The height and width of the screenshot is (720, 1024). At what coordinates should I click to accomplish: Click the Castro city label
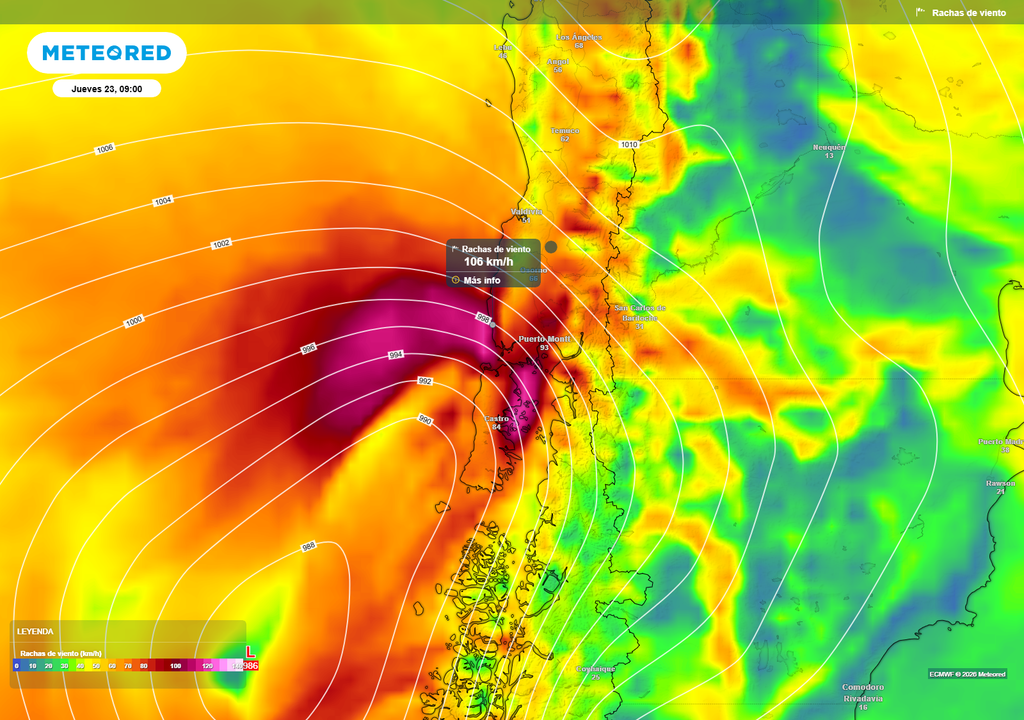tap(496, 418)
